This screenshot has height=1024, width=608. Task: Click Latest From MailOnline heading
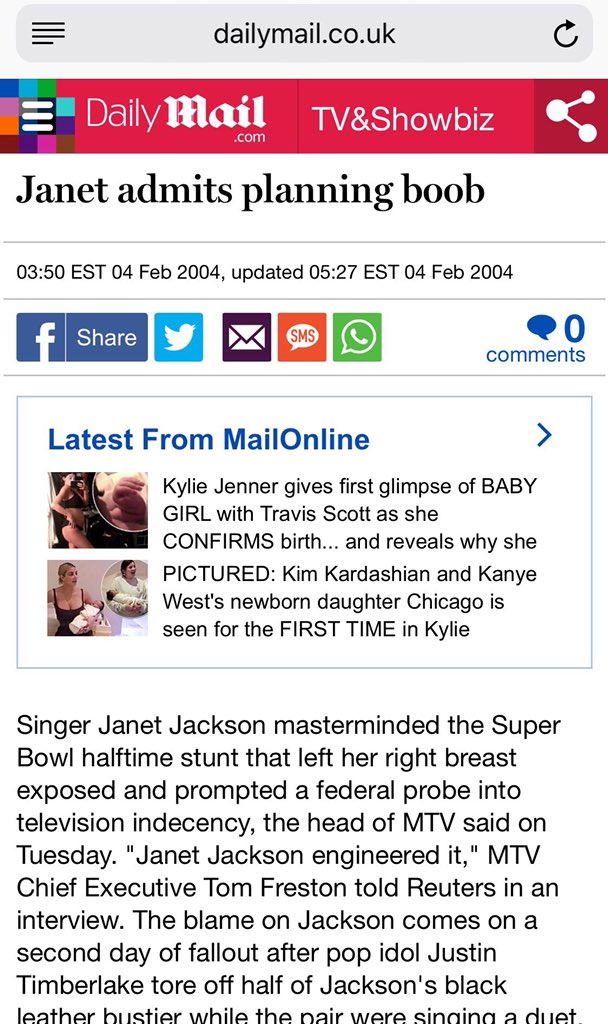209,440
